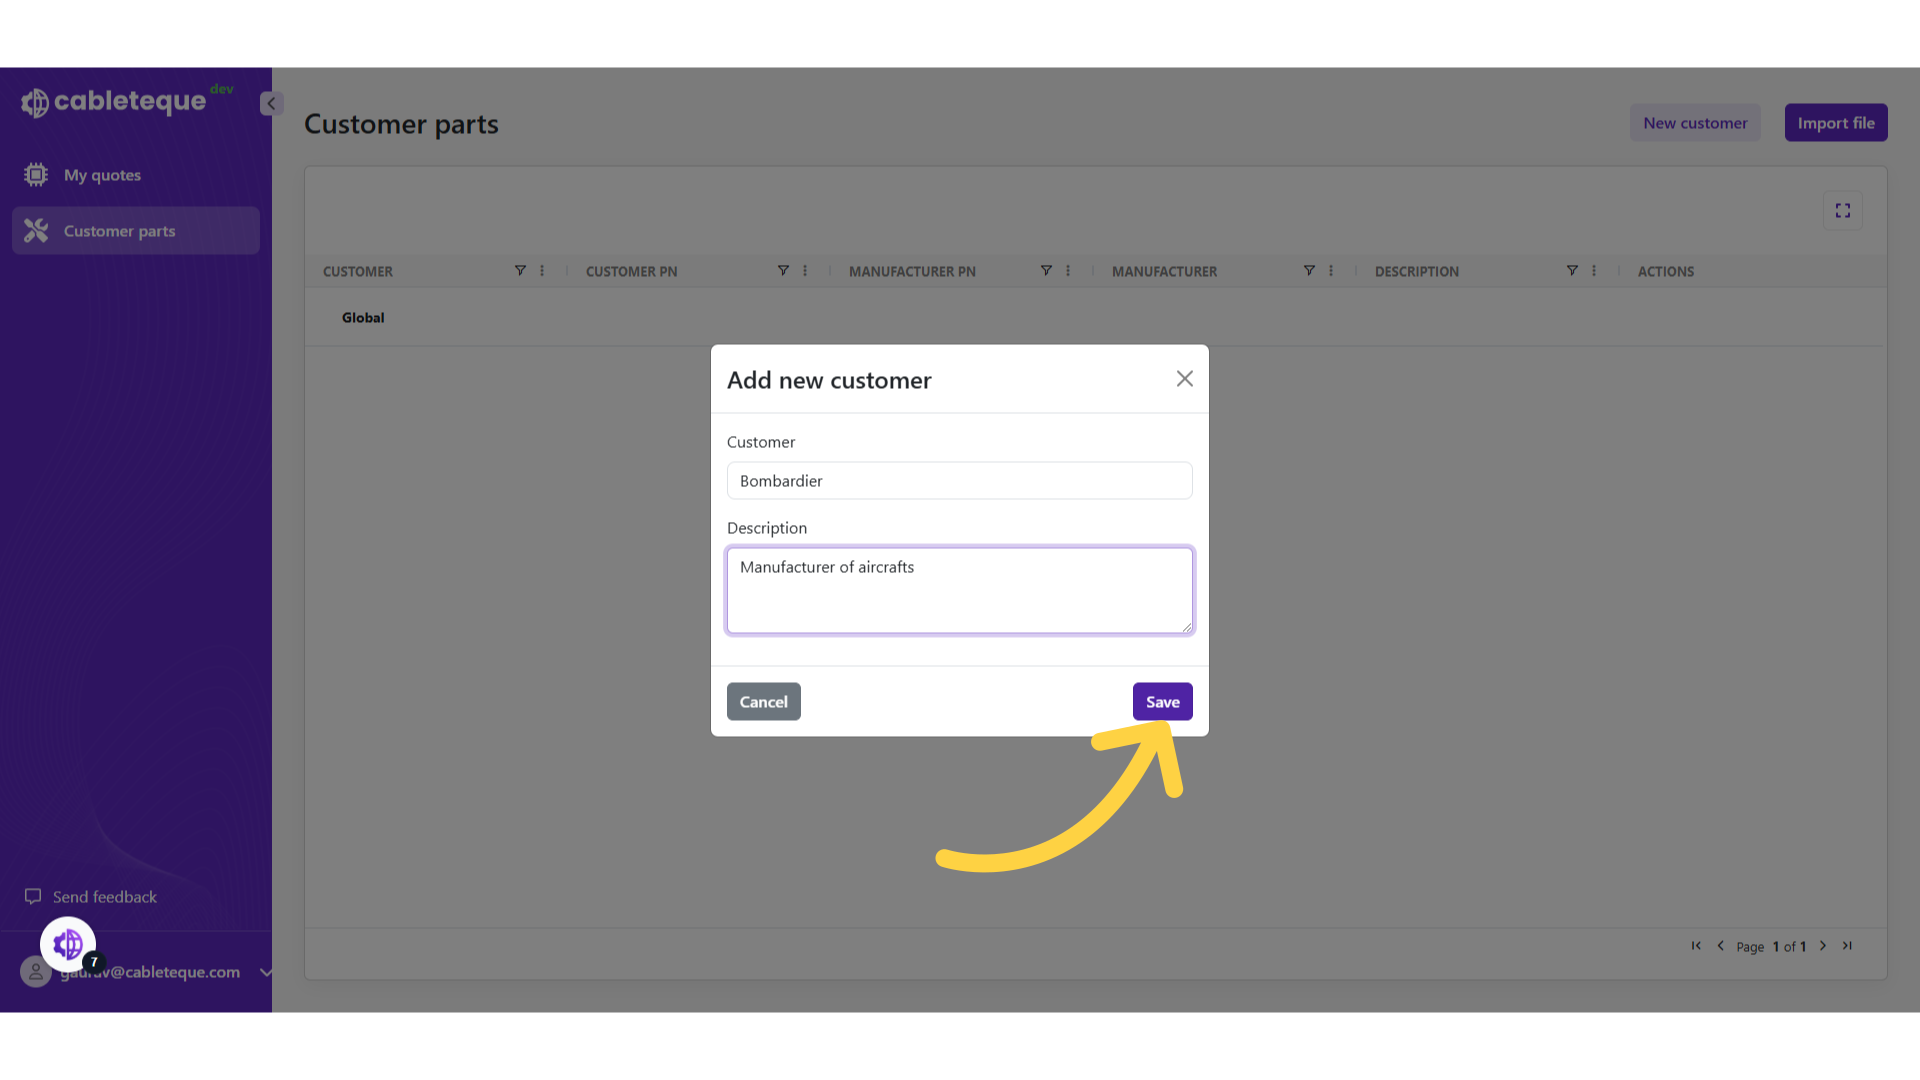Open My quotes in the sidebar
The height and width of the screenshot is (1080, 1920).
pos(102,175)
